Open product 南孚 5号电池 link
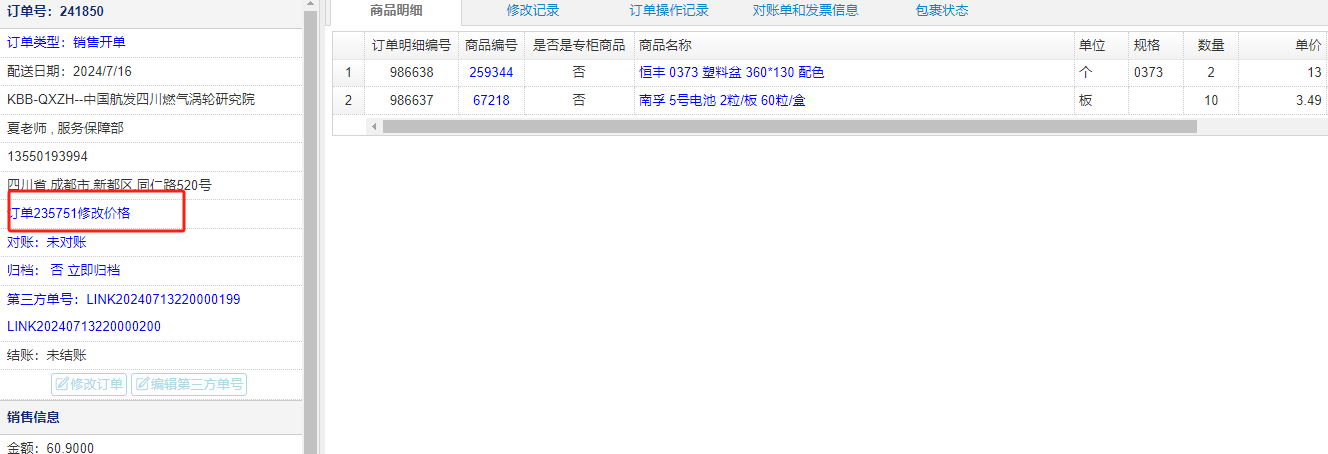The width and height of the screenshot is (1328, 454). pyautogui.click(x=722, y=100)
